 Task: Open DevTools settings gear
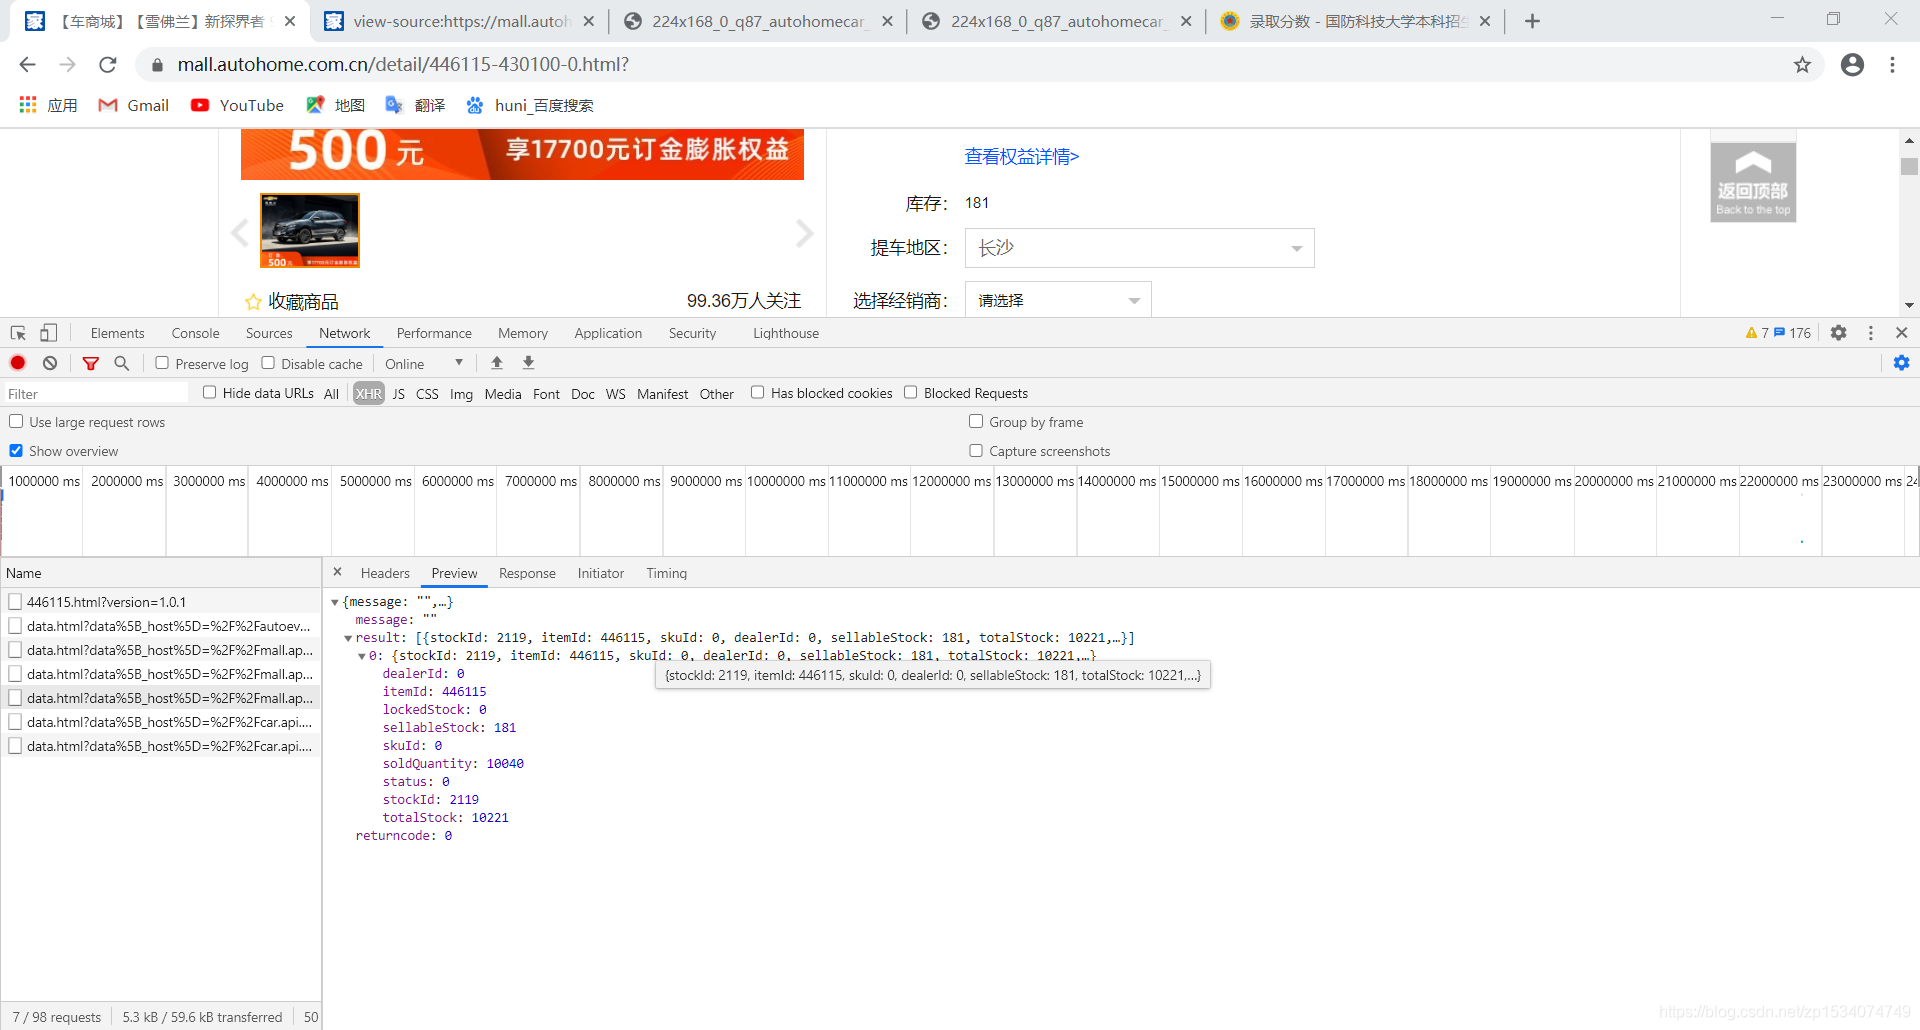1838,333
